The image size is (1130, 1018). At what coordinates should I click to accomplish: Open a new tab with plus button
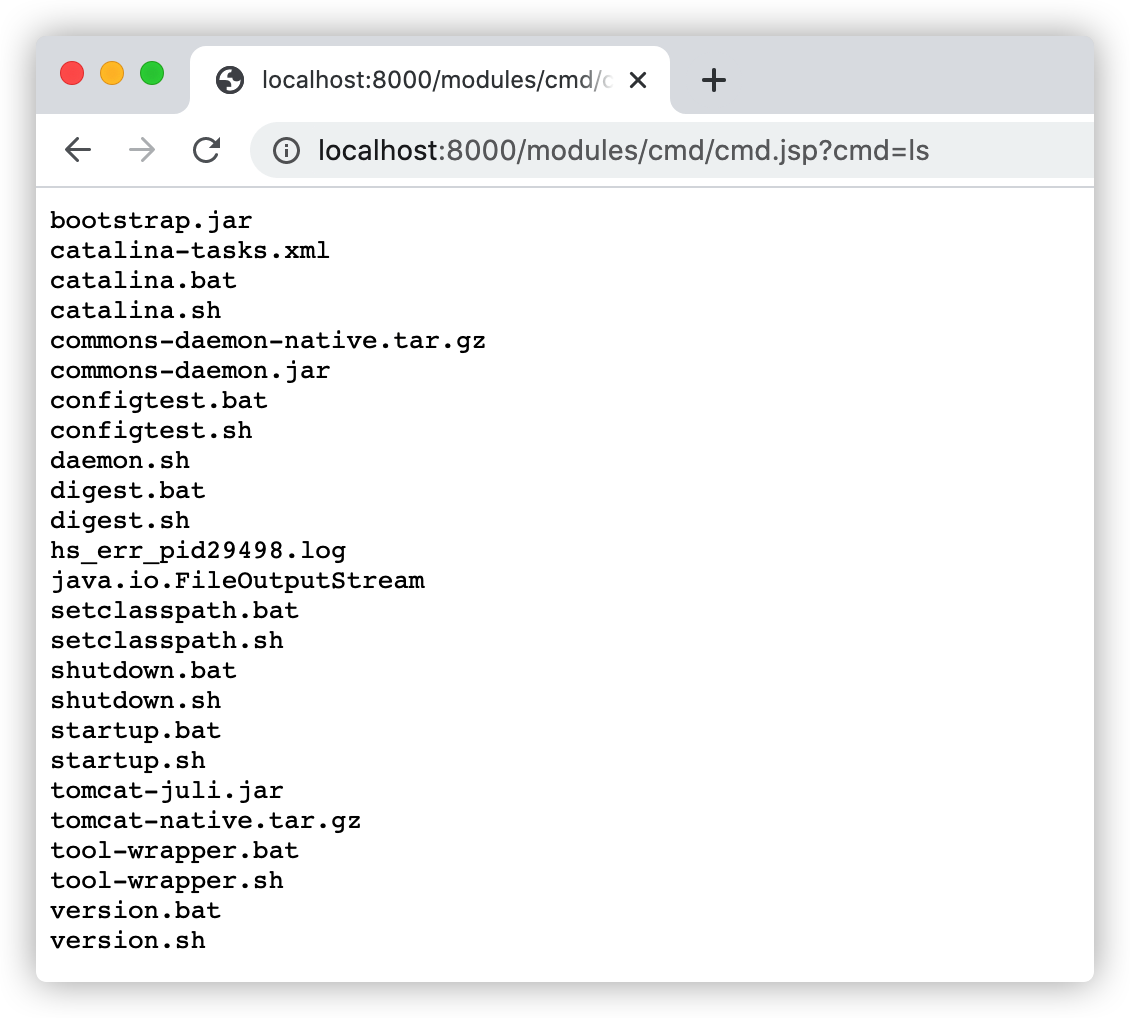[713, 80]
